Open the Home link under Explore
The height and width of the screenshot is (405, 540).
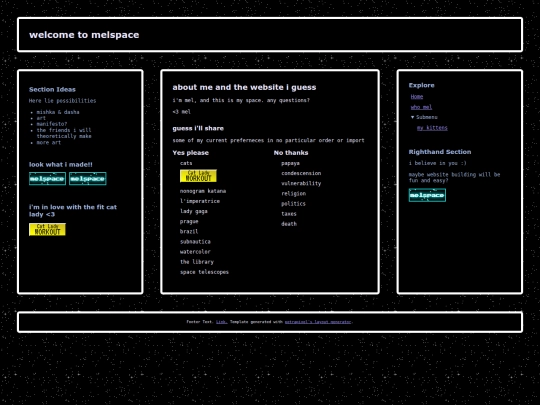[417, 97]
